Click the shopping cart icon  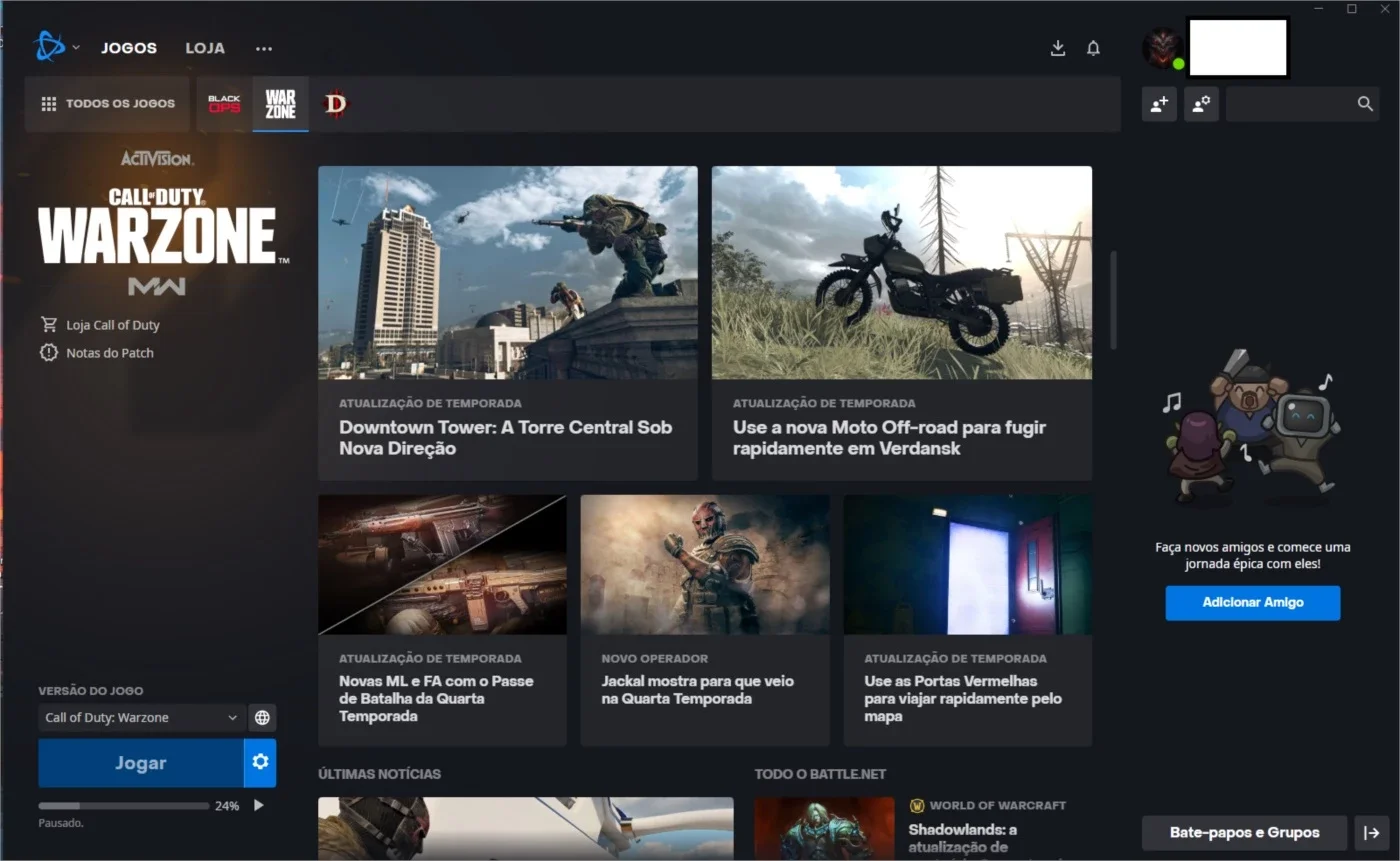(x=49, y=325)
